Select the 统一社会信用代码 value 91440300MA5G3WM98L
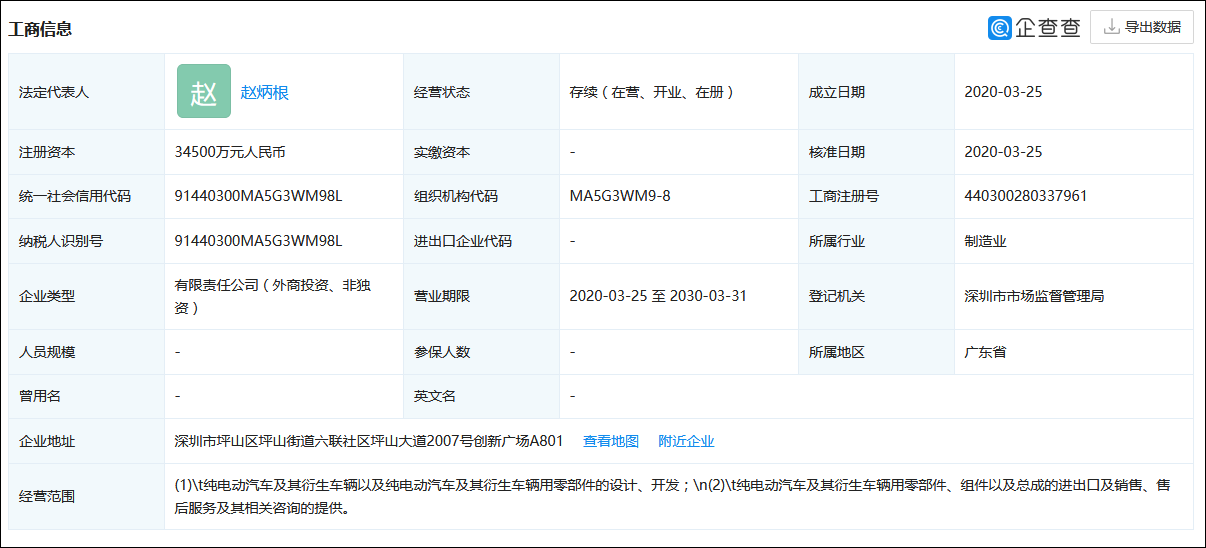The width and height of the screenshot is (1206, 548). click(x=258, y=196)
